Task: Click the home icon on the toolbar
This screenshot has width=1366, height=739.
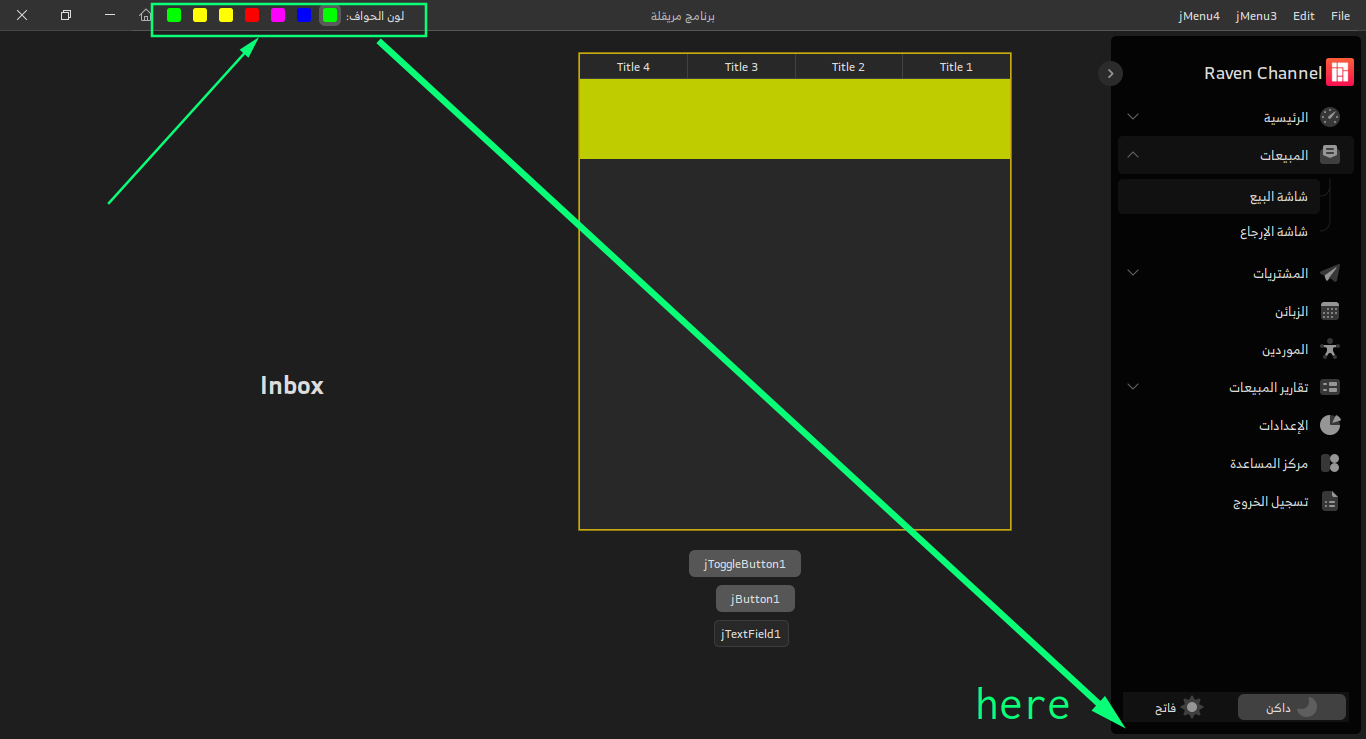Action: 144,15
